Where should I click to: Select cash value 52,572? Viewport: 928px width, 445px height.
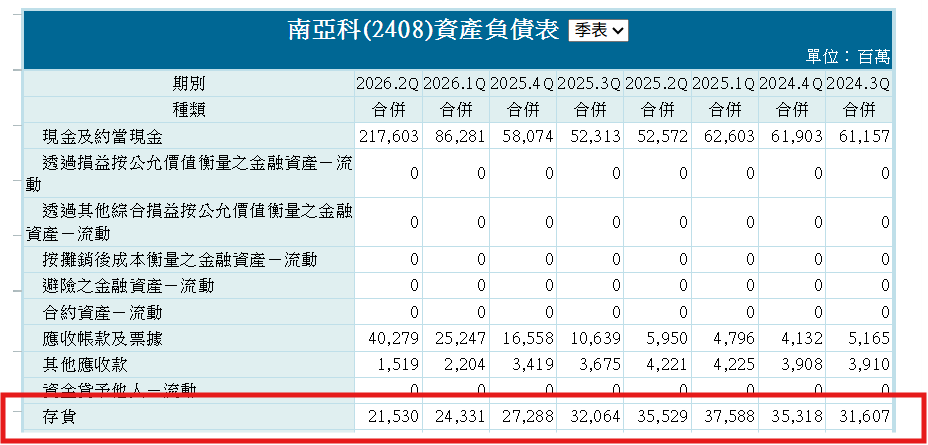pyautogui.click(x=662, y=137)
